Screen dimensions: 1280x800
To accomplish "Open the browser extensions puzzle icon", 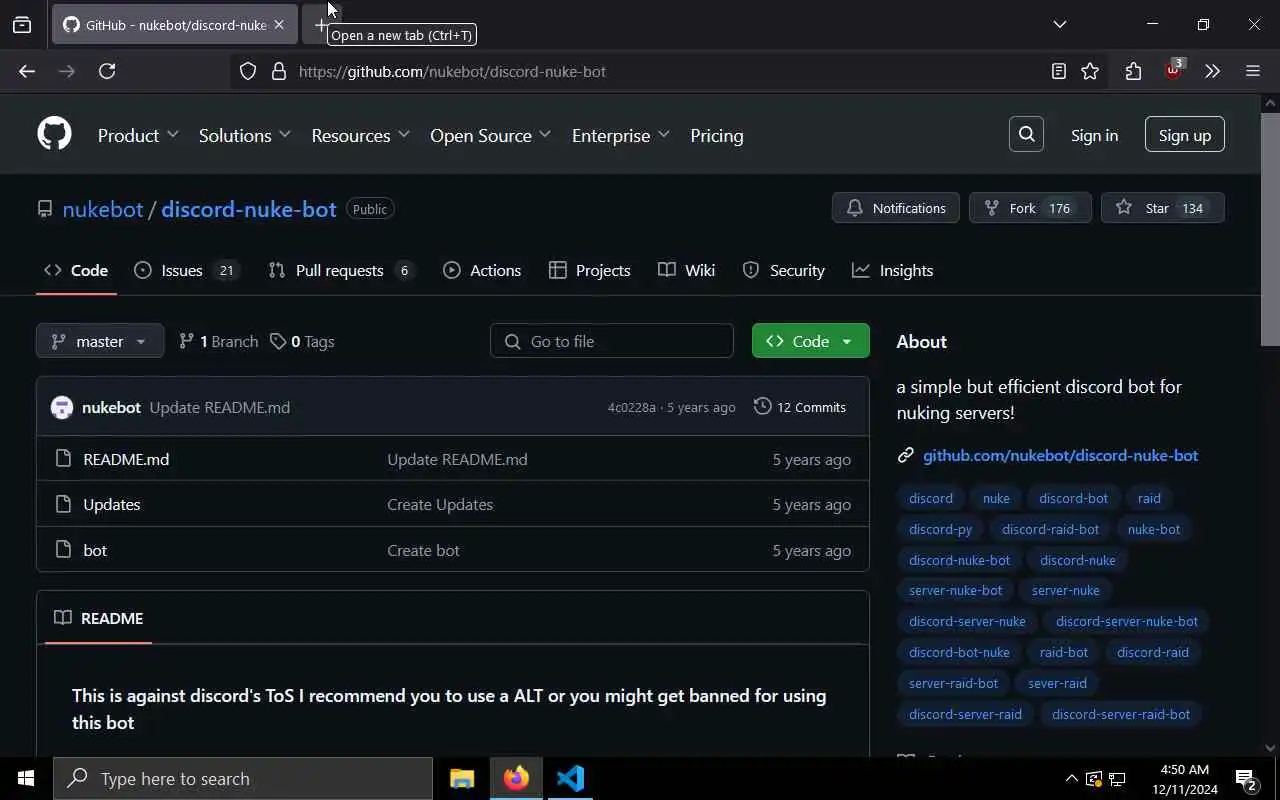I will [1133, 71].
